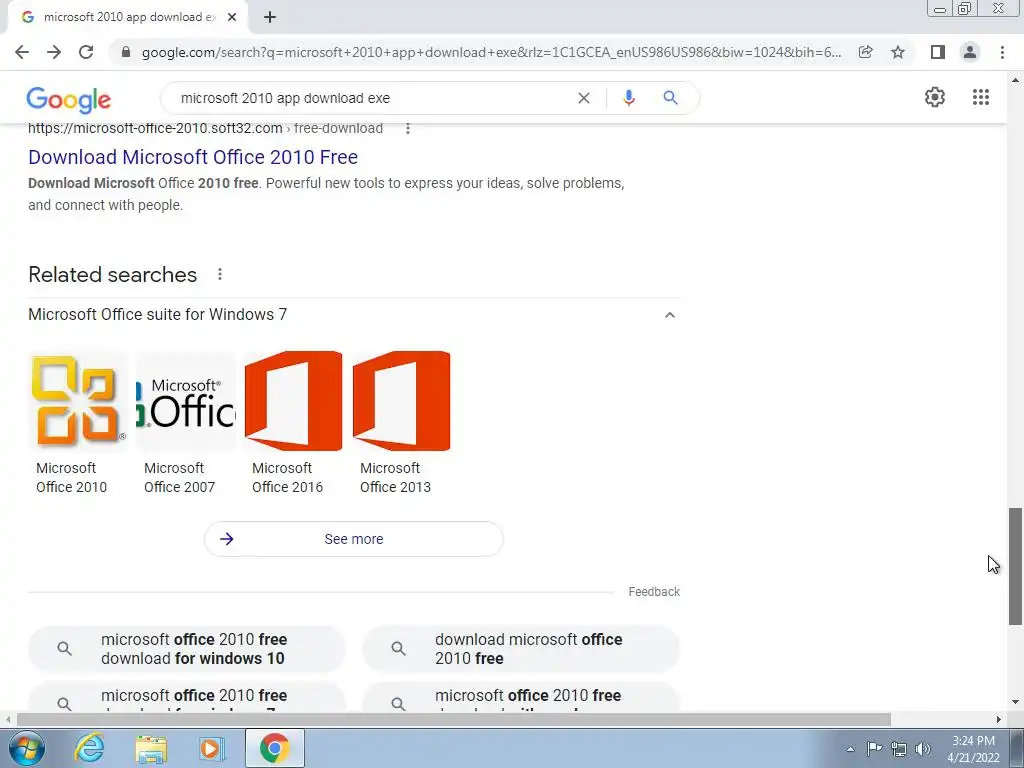Open a new Chrome tab

point(270,17)
